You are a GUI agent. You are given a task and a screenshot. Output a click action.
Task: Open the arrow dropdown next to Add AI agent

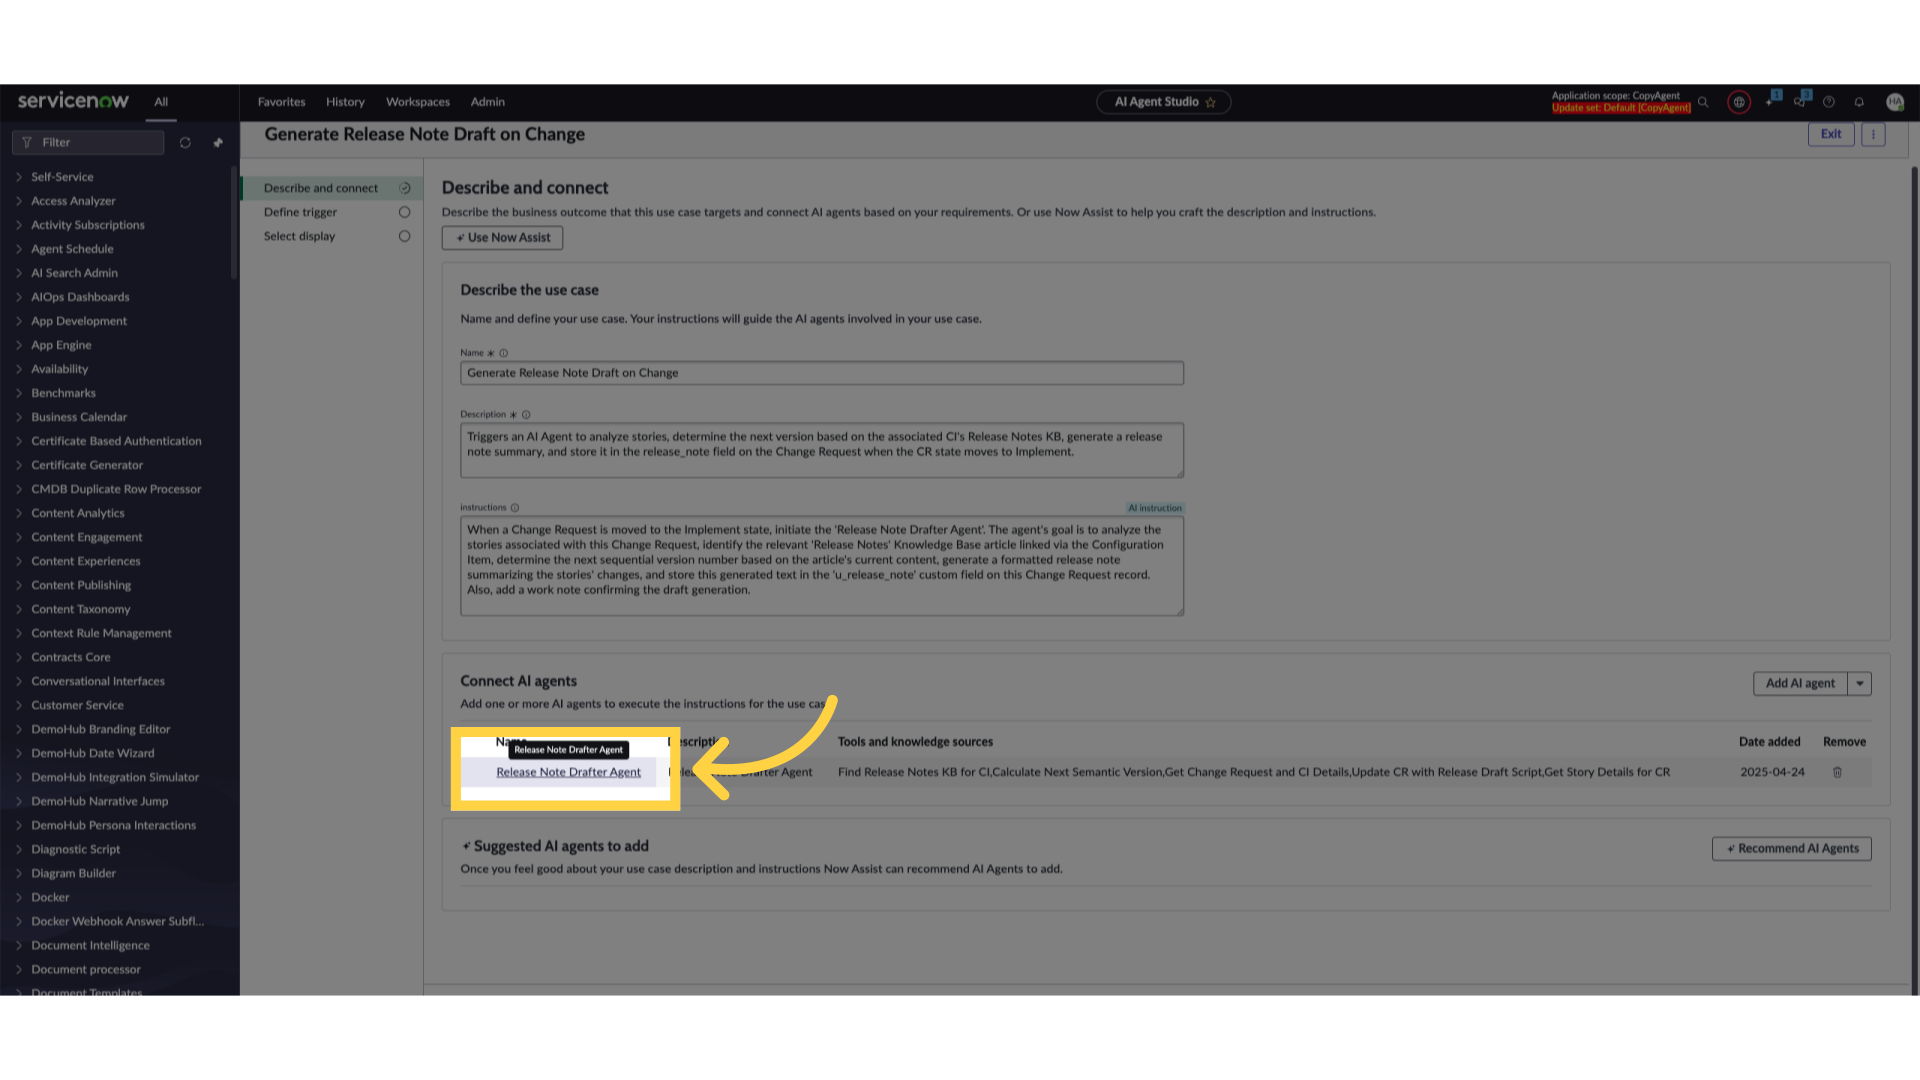(1860, 684)
